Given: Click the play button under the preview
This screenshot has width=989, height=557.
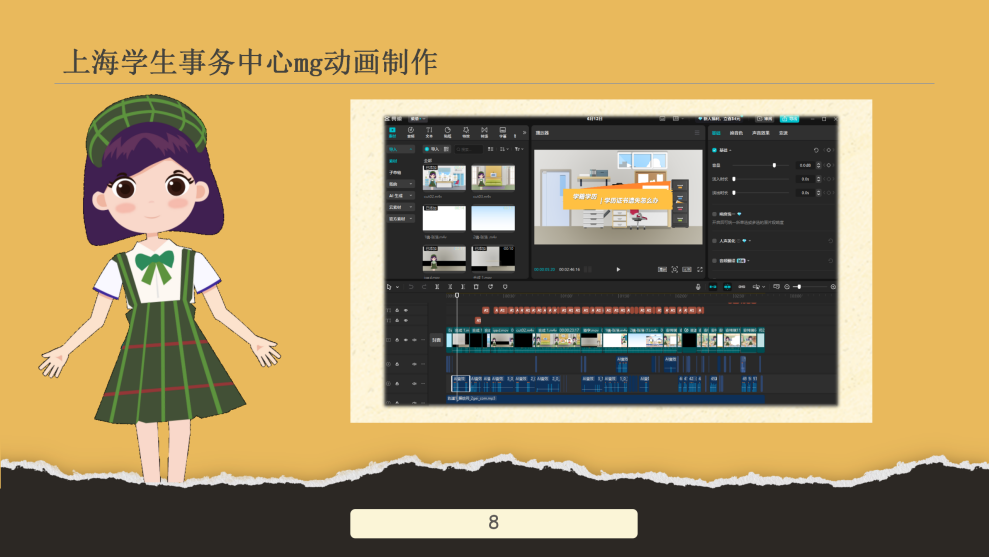Looking at the screenshot, I should pos(618,269).
